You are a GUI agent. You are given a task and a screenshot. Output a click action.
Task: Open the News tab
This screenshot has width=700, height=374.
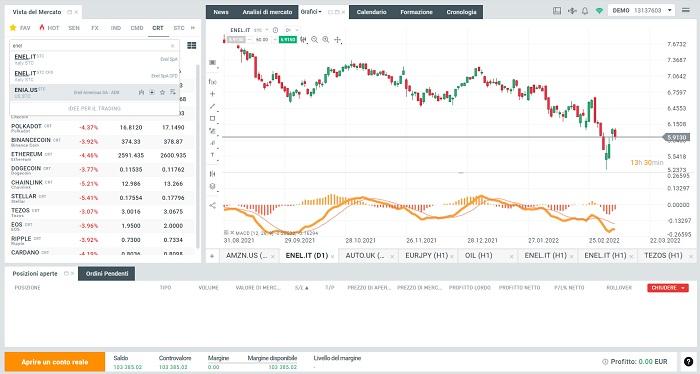coord(221,12)
